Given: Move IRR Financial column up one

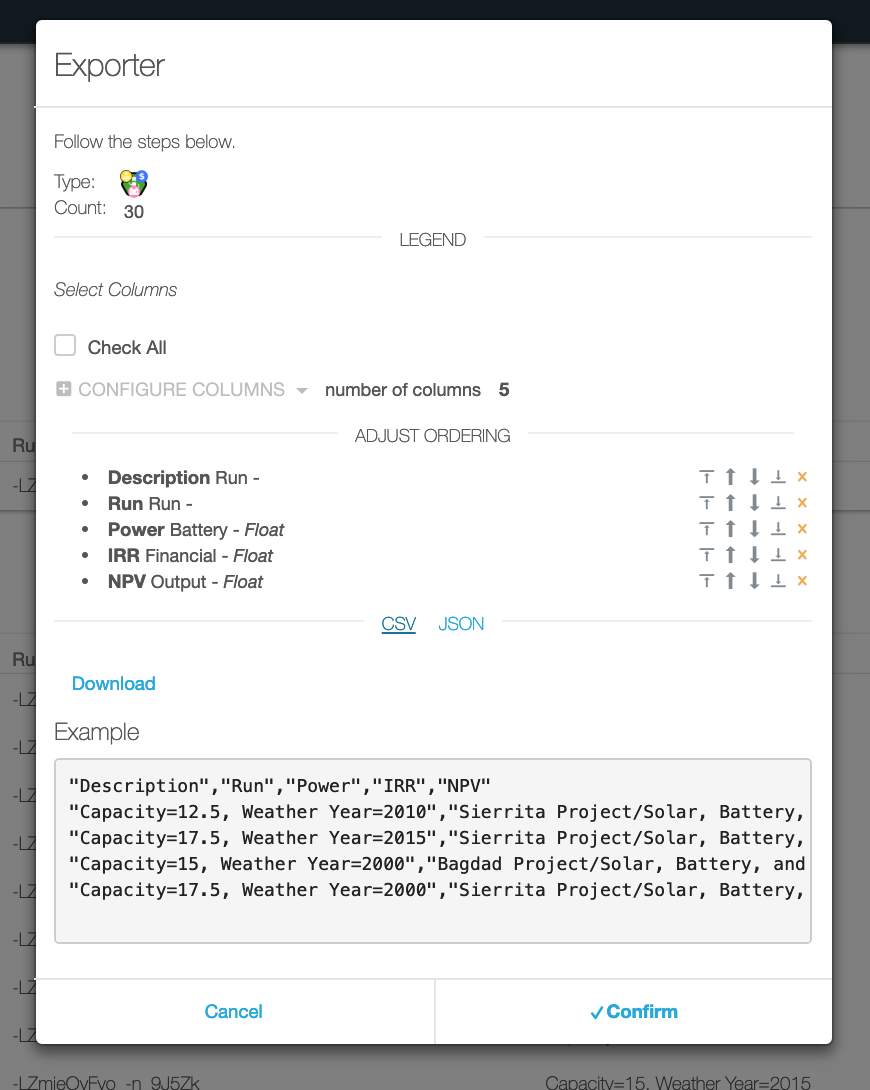Looking at the screenshot, I should (730, 555).
